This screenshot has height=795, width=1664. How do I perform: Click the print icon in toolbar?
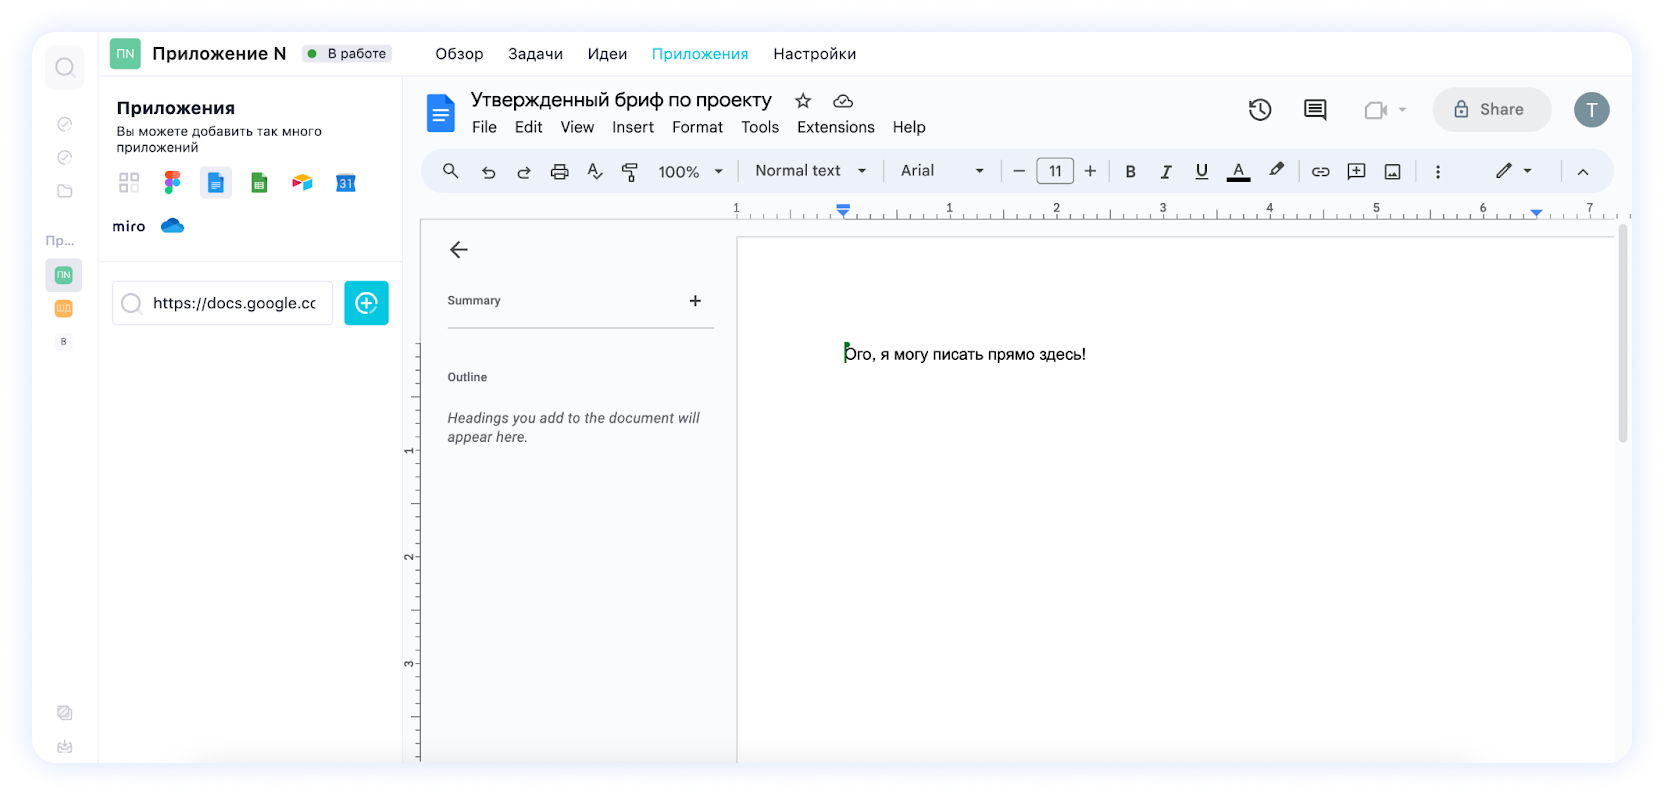coord(559,172)
